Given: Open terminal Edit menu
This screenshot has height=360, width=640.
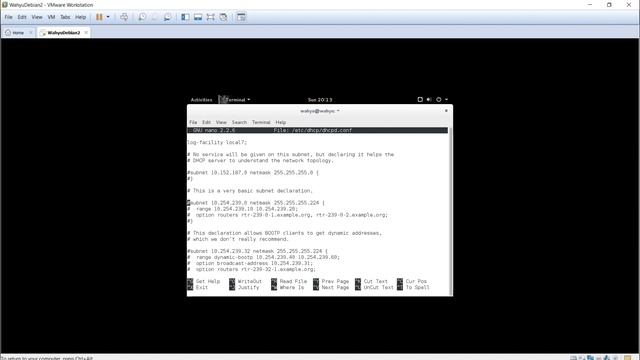Looking at the screenshot, I should pos(207,122).
